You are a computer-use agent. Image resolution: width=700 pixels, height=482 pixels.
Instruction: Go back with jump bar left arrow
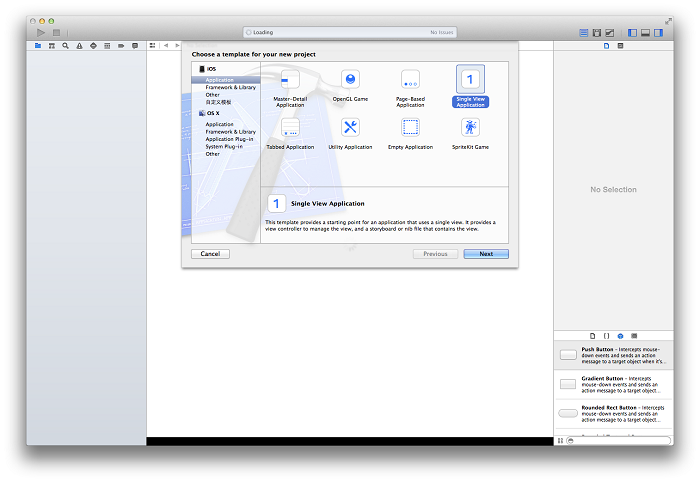coord(166,46)
